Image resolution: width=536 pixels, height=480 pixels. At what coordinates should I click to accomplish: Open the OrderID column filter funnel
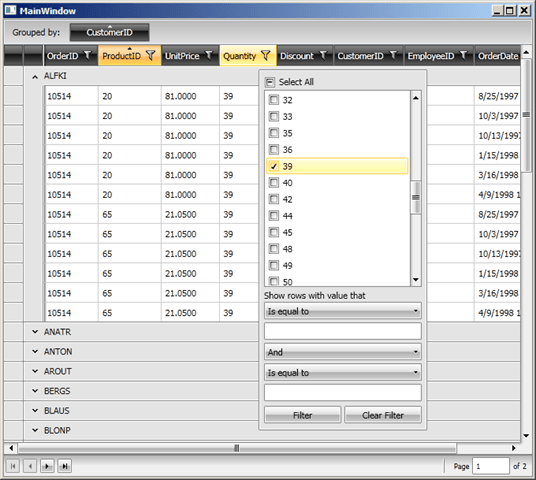[x=88, y=55]
